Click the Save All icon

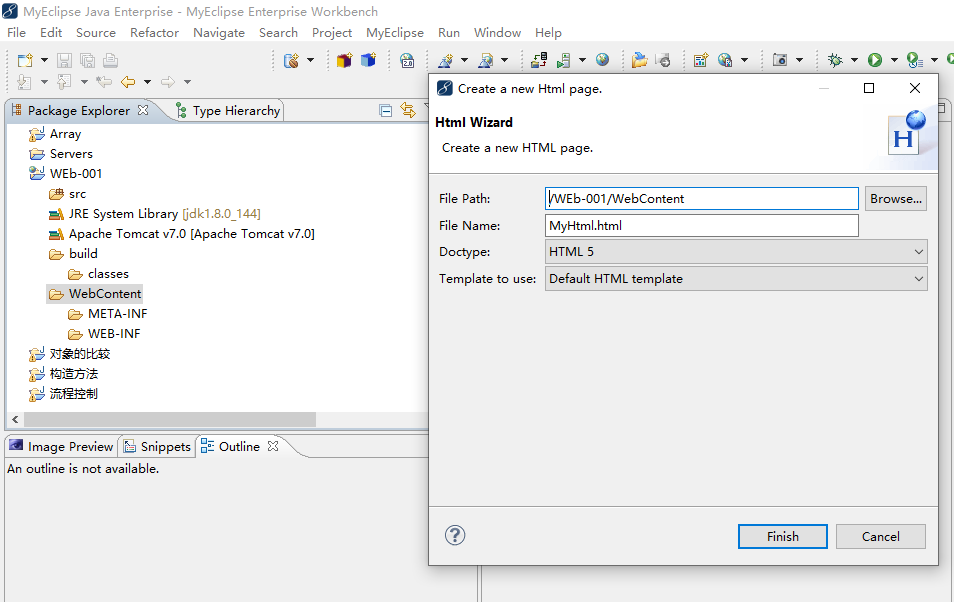(88, 60)
